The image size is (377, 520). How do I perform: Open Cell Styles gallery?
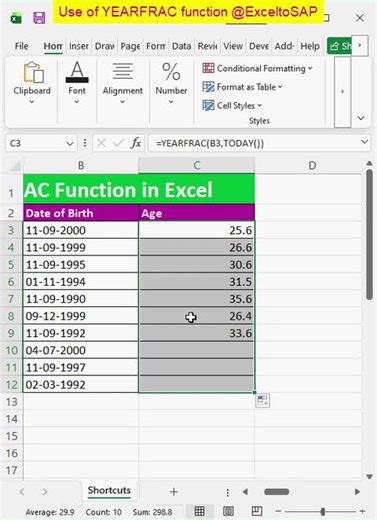pos(232,106)
